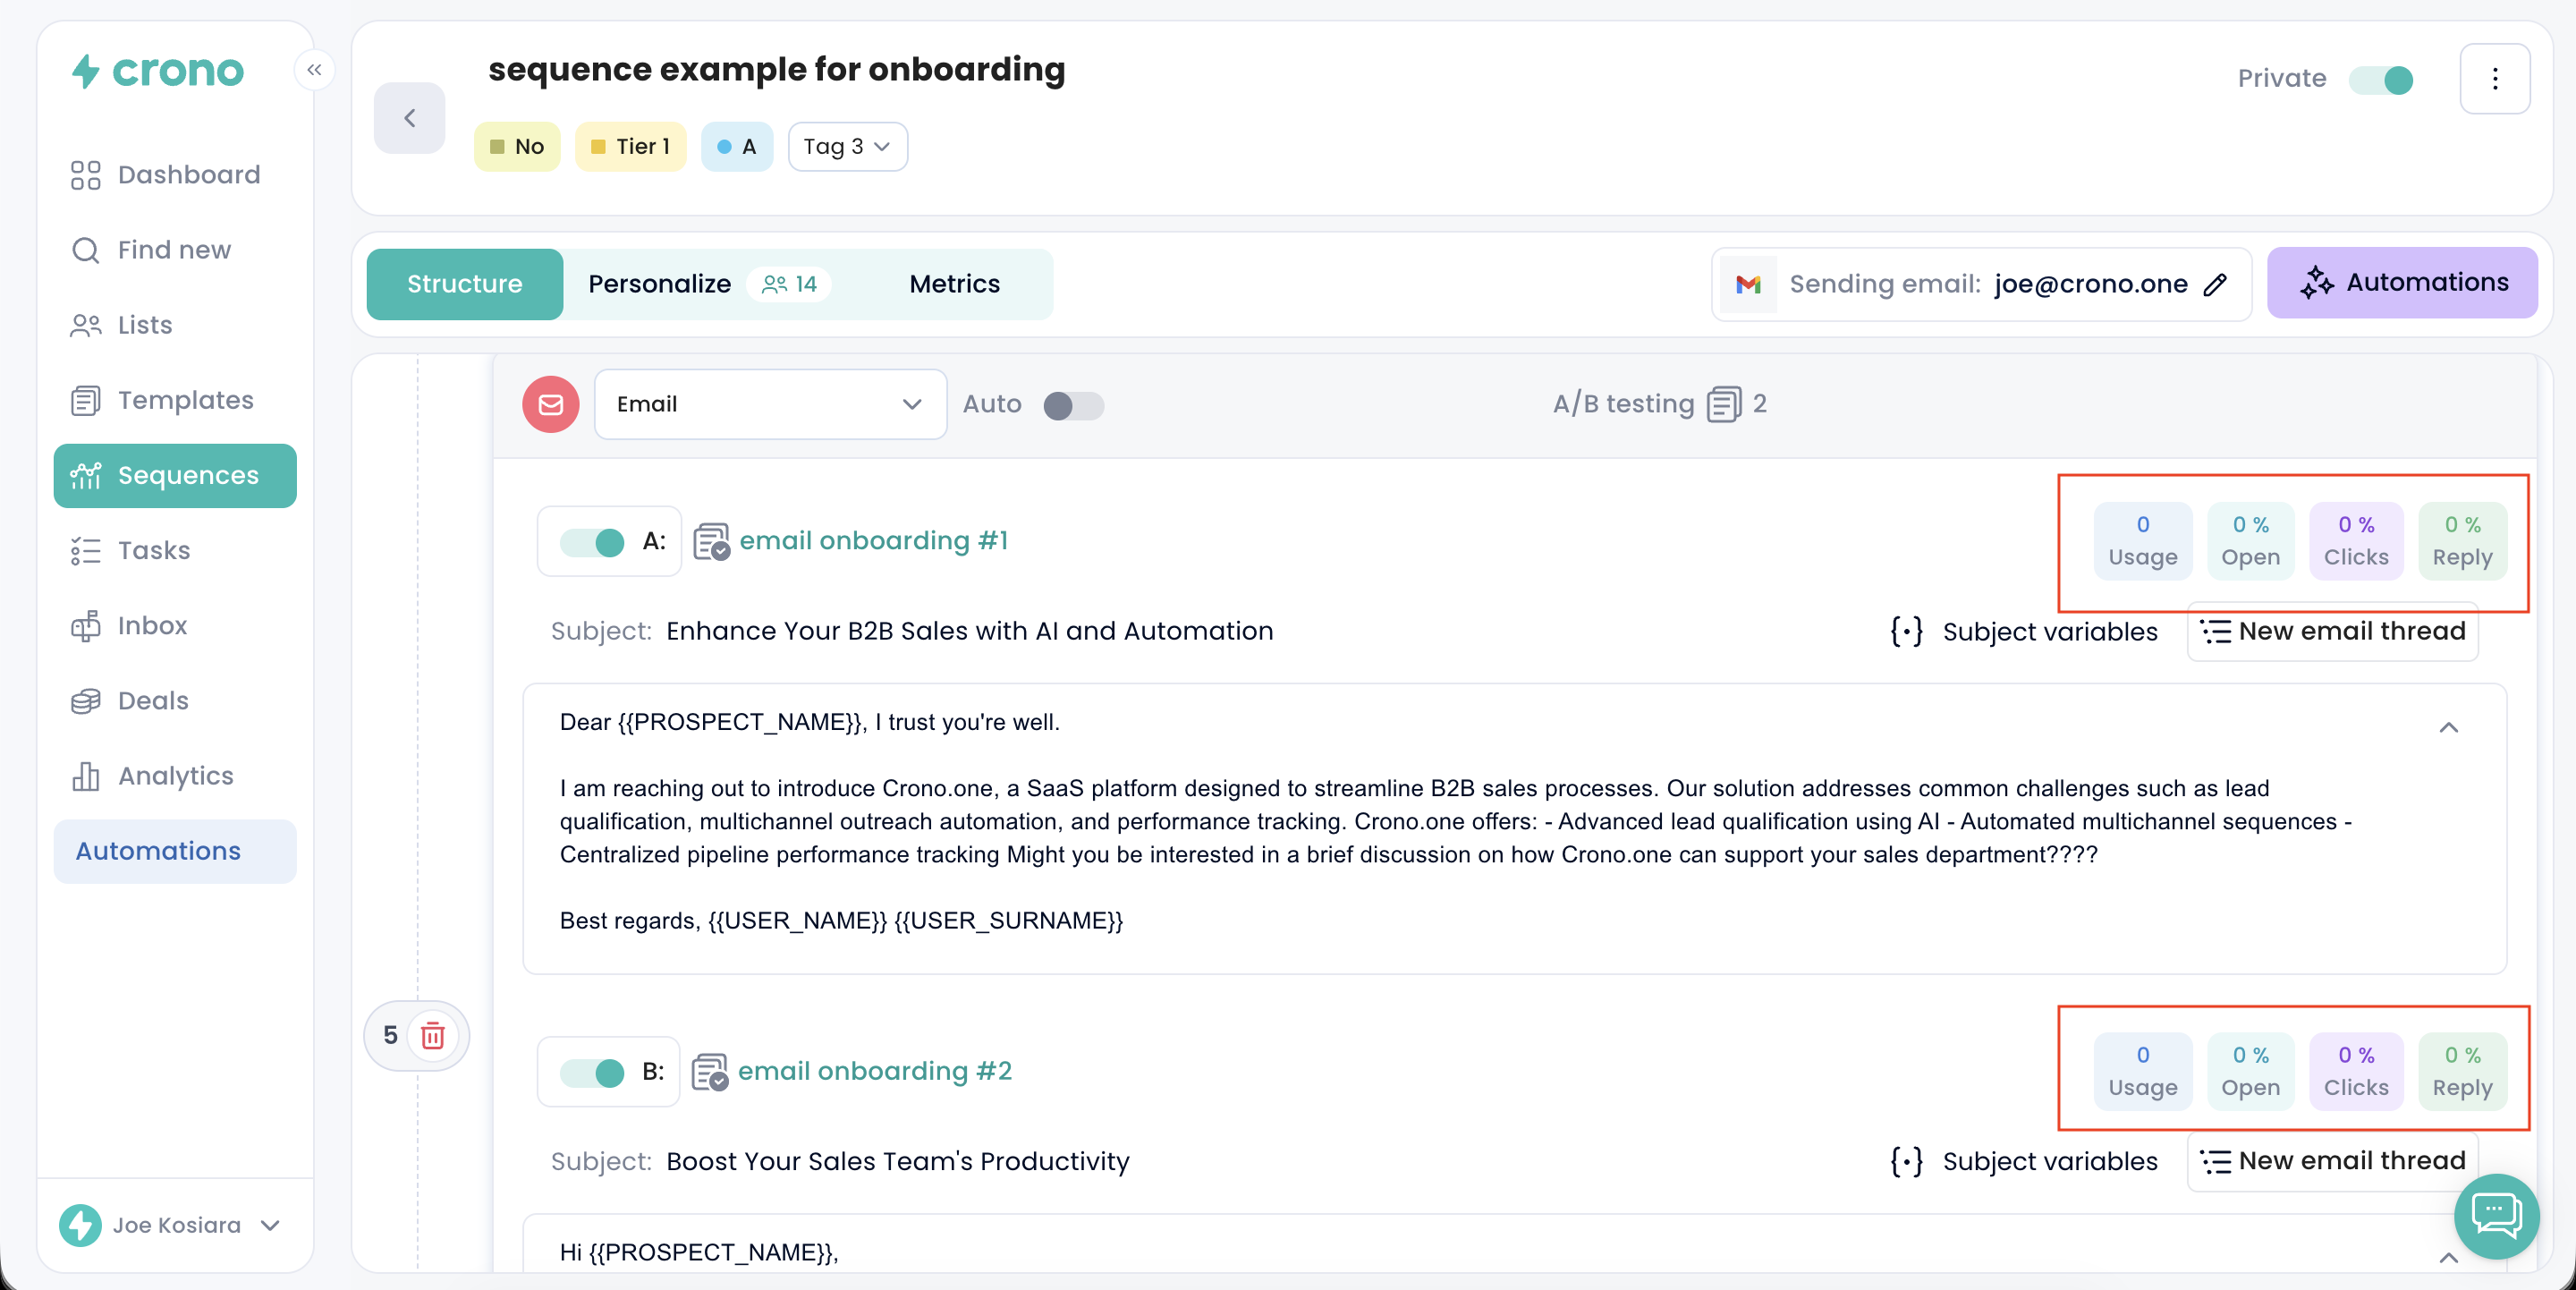The image size is (2576, 1290).
Task: Open the chat support bubble icon
Action: [2496, 1214]
